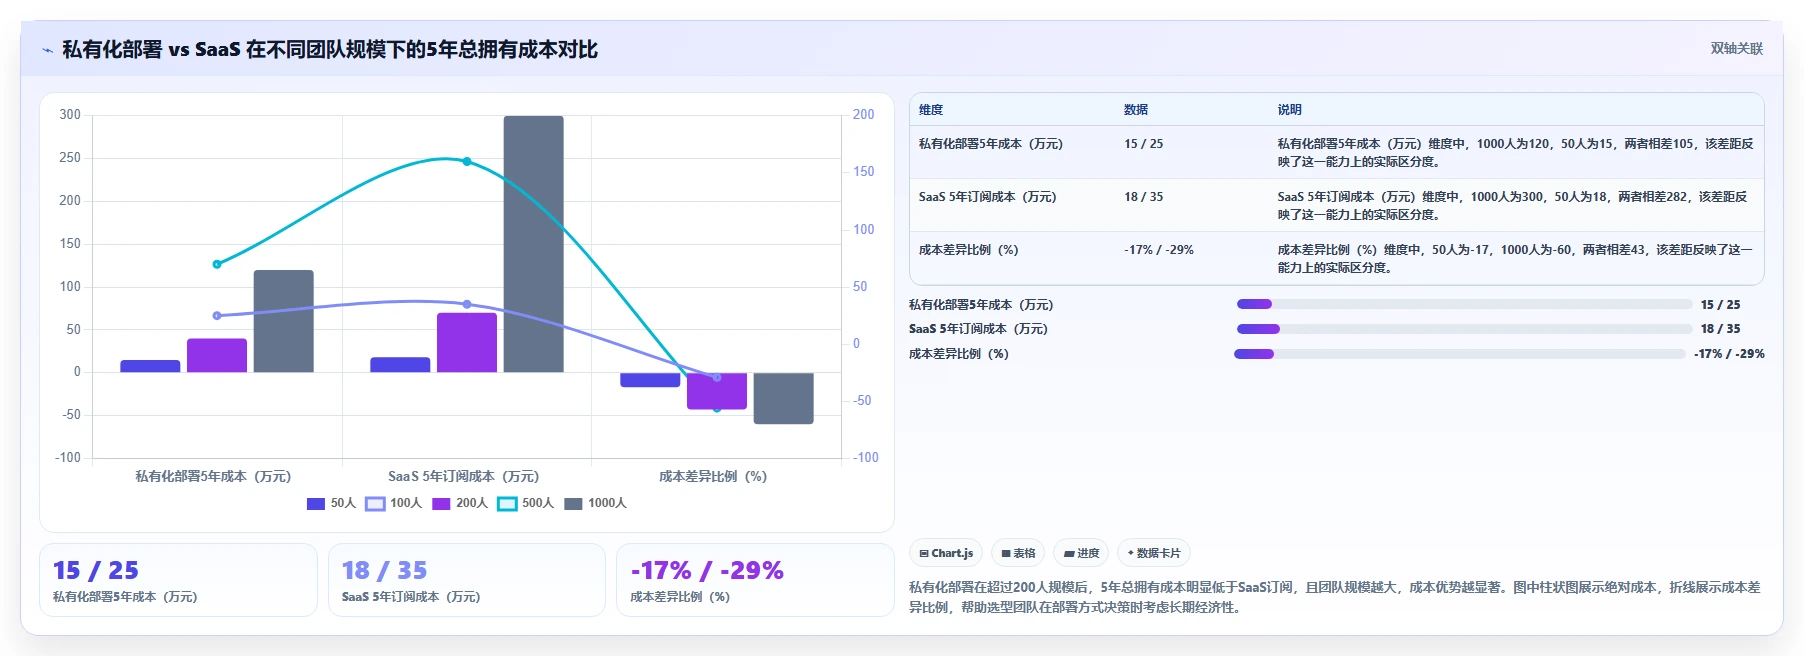Screen dimensions: 1804x656
Task: Click the summary paragraph below the tags
Action: click(x=1335, y=597)
